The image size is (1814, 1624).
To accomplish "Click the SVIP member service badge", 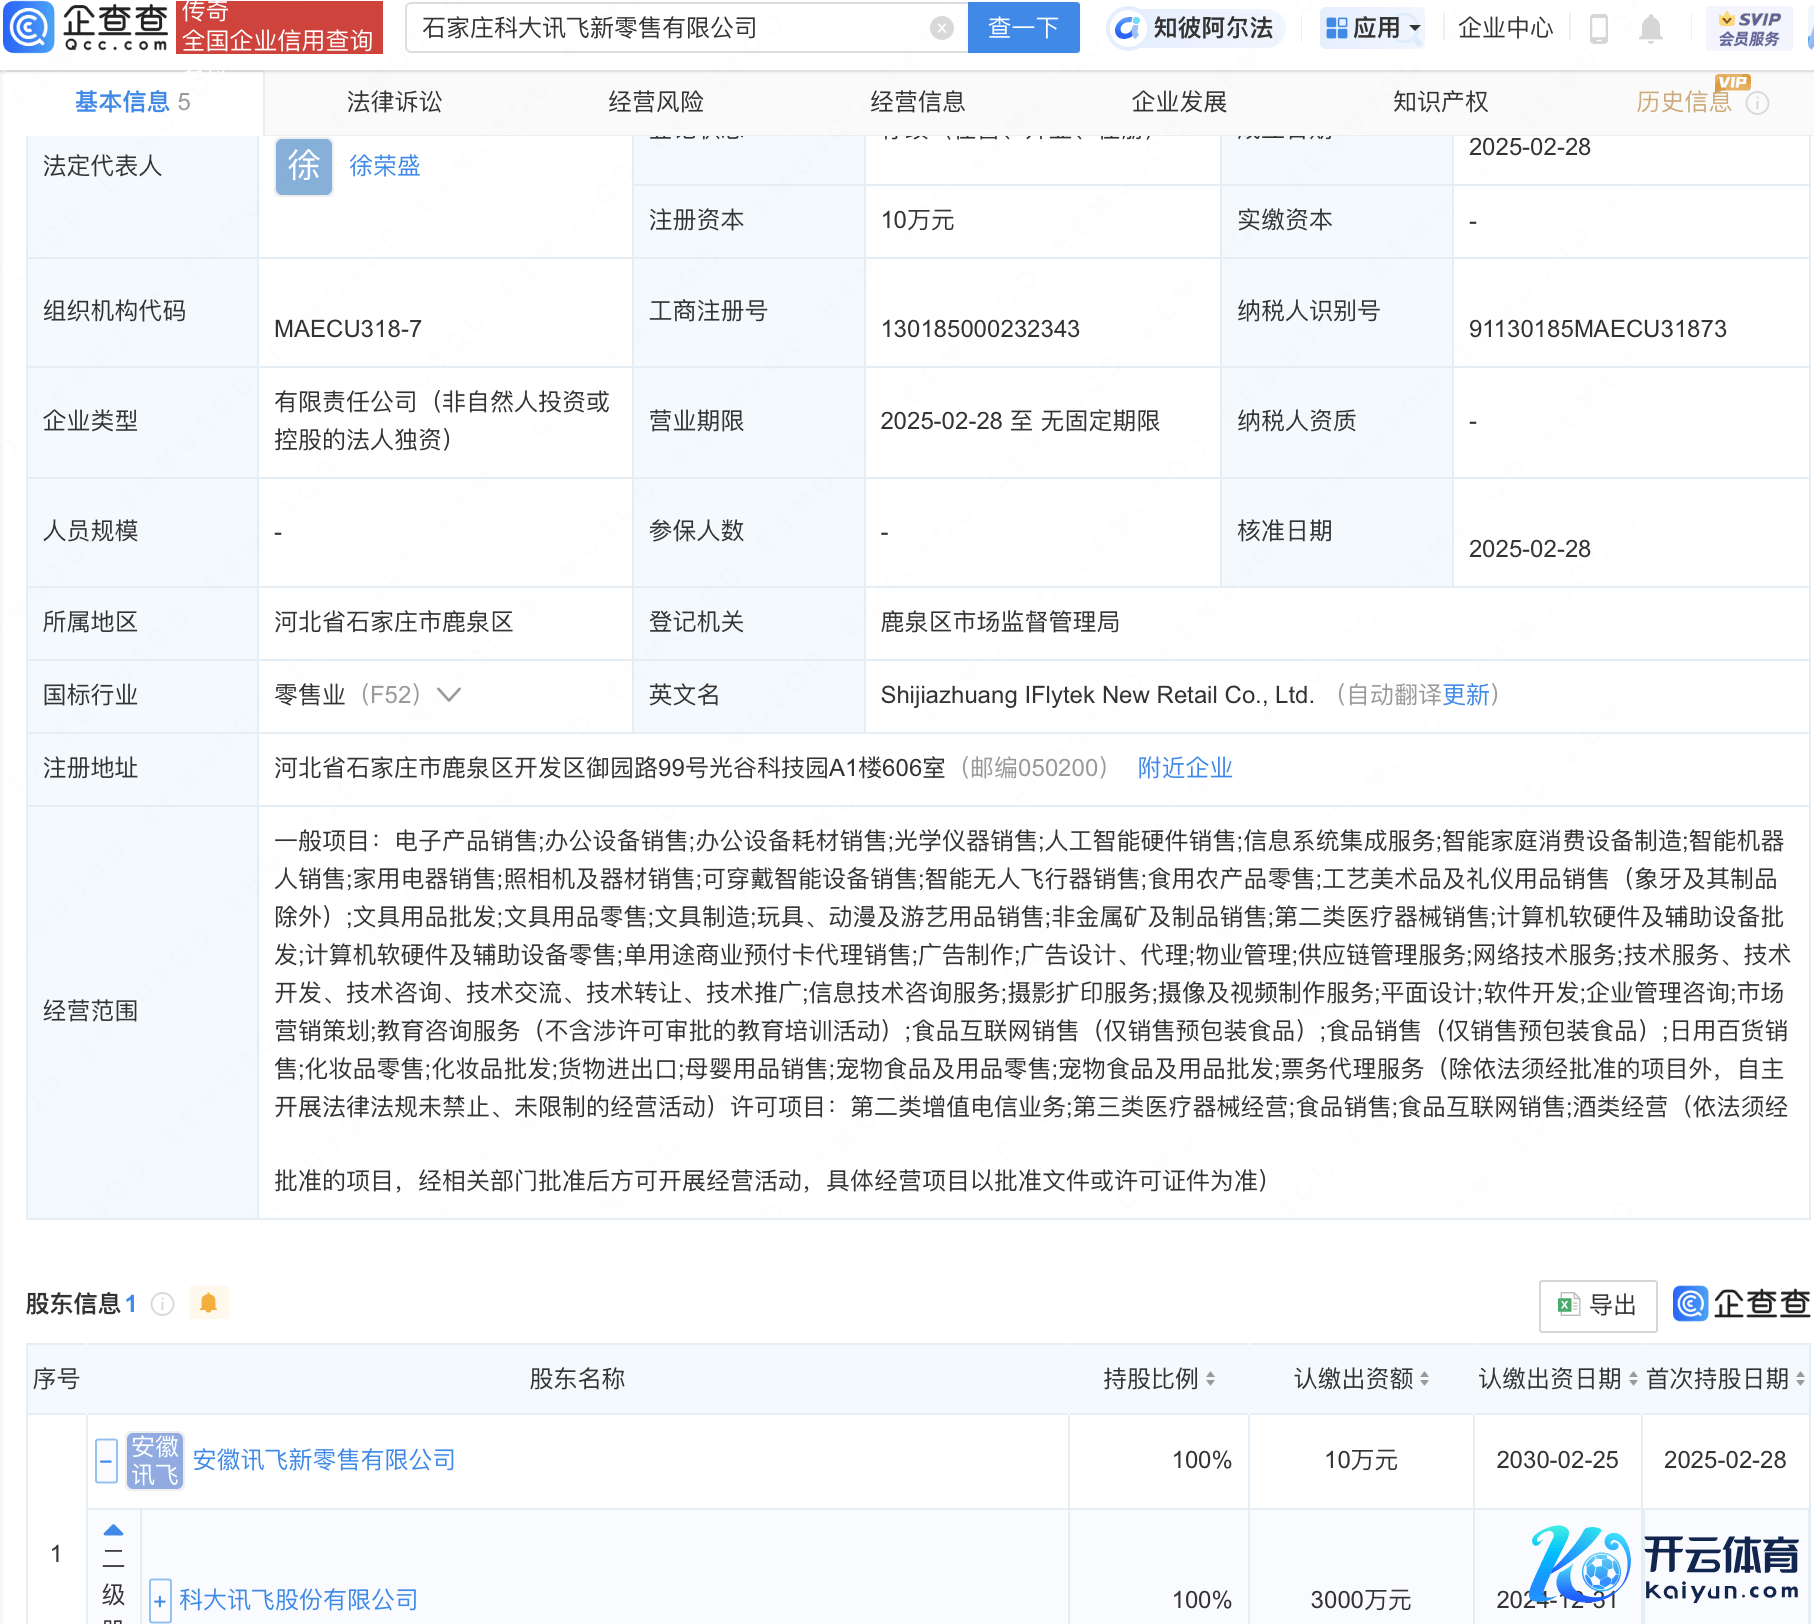I will (1748, 28).
